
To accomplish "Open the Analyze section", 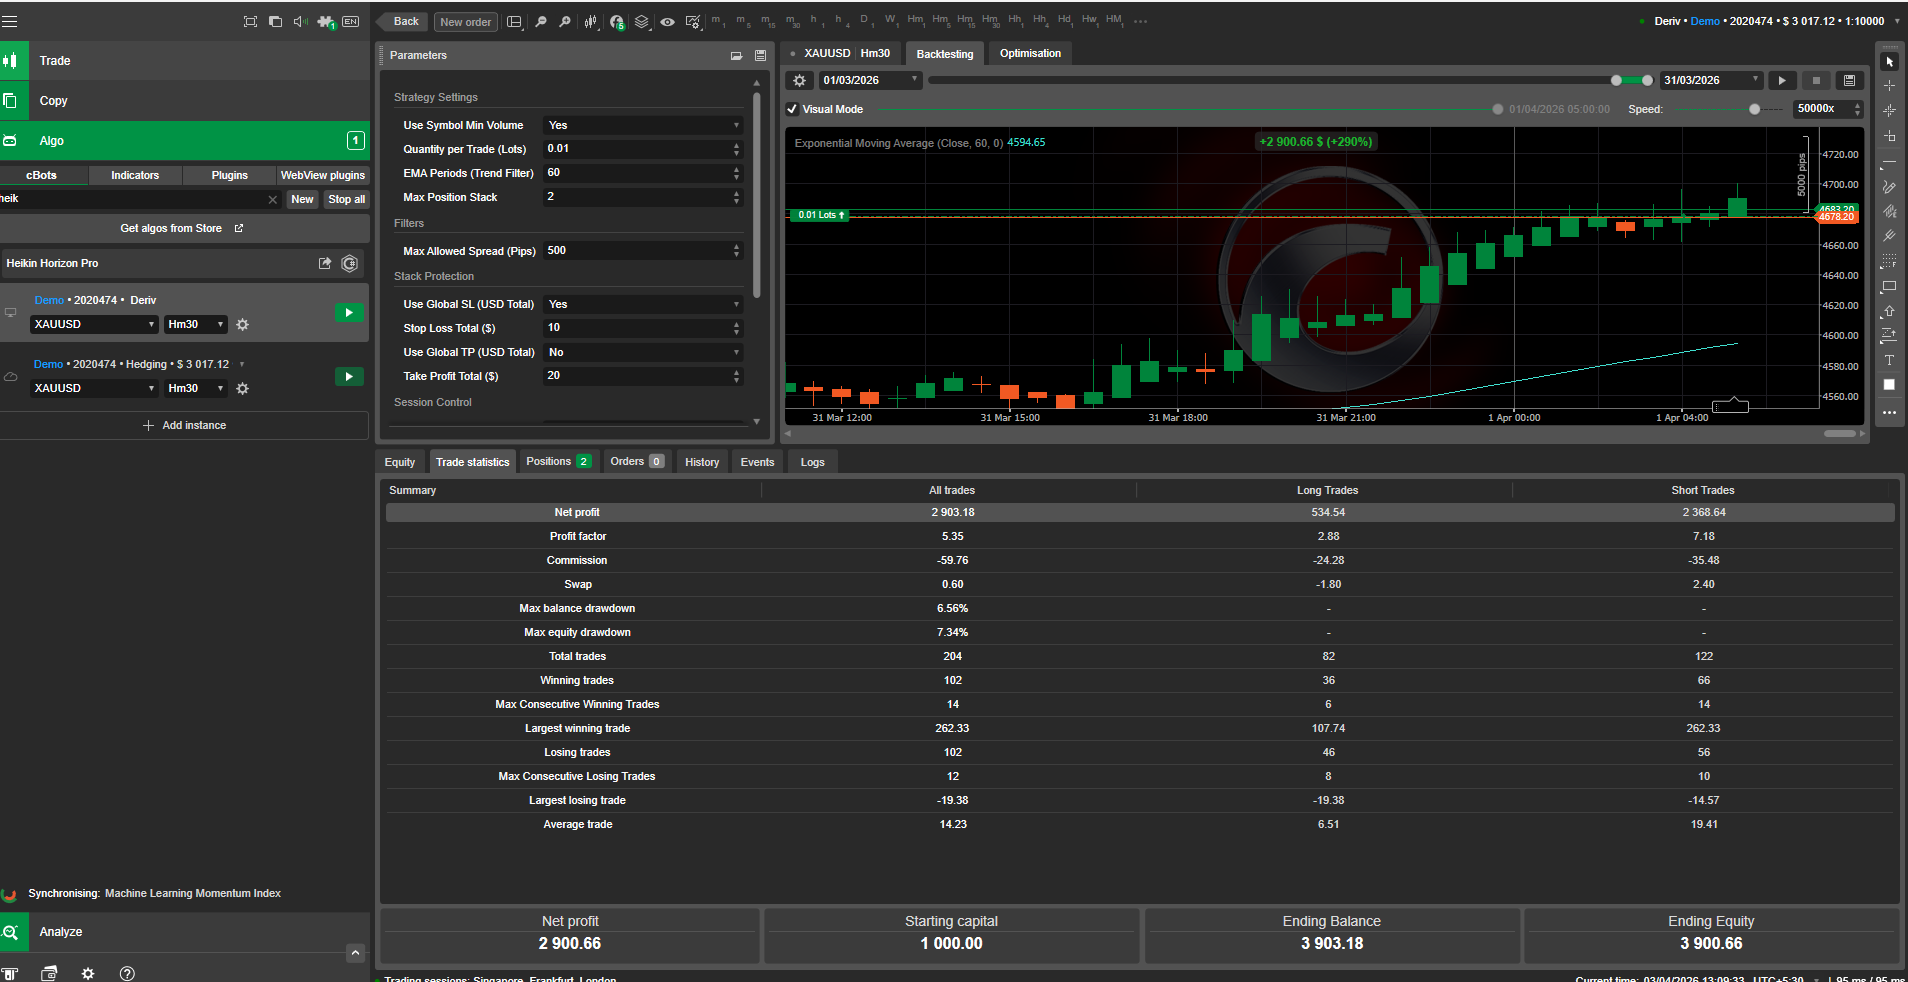I will click(x=61, y=931).
